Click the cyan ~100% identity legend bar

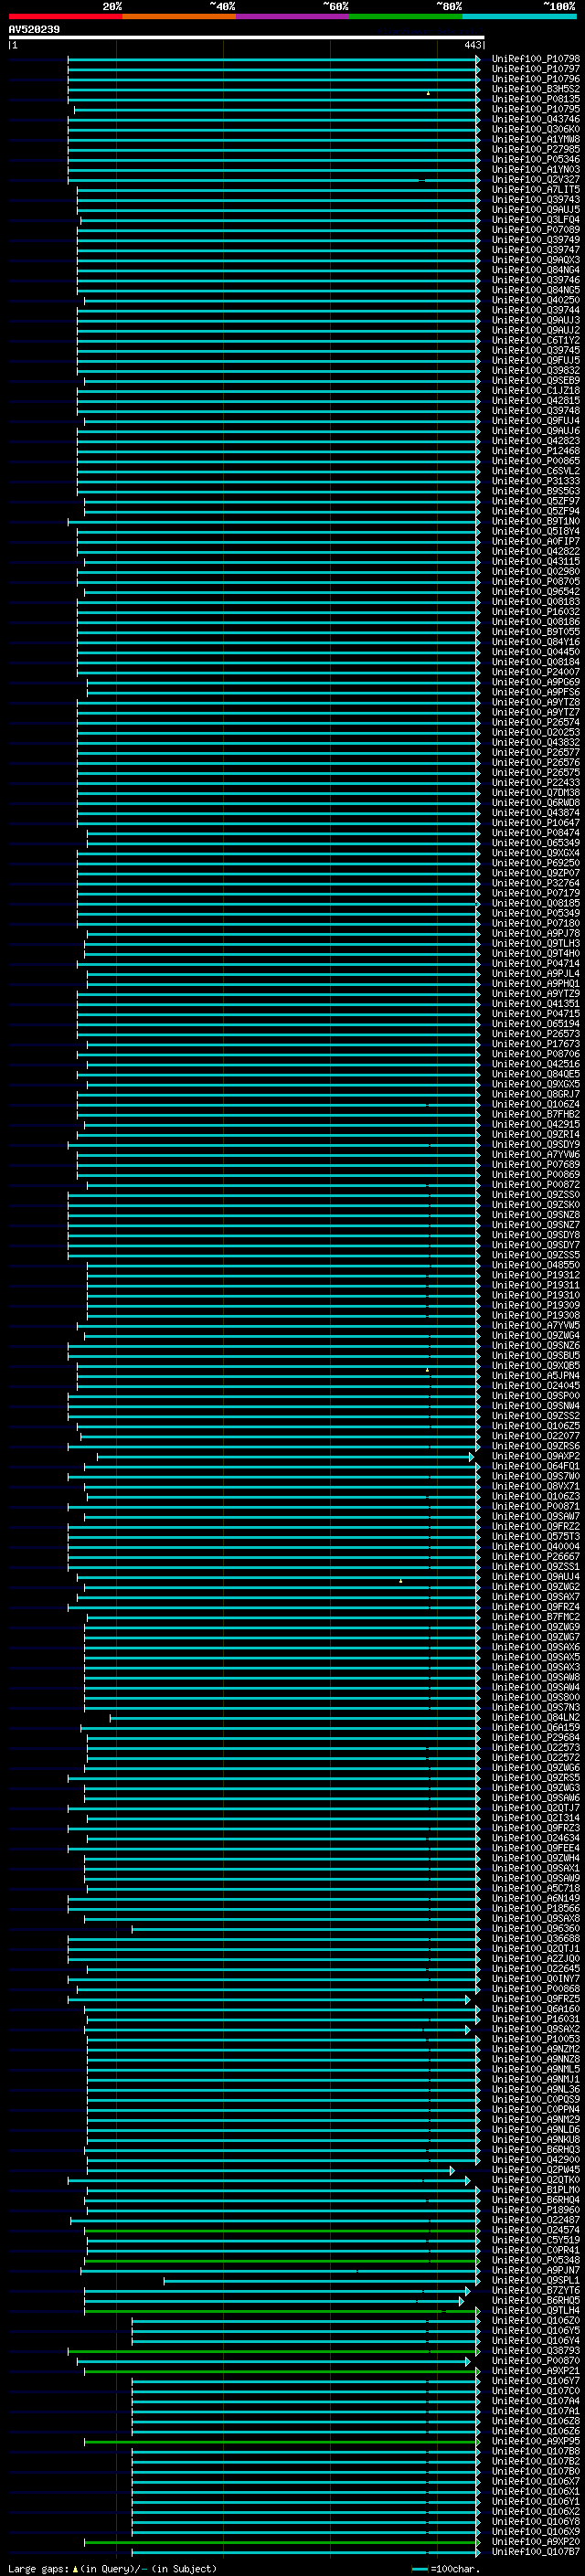tap(520, 16)
